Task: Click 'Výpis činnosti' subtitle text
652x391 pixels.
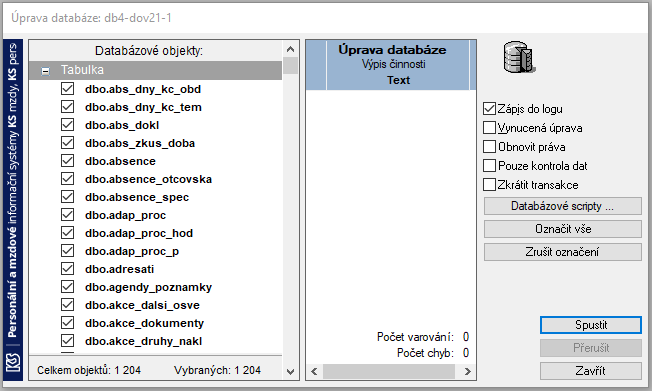Action: 393,64
